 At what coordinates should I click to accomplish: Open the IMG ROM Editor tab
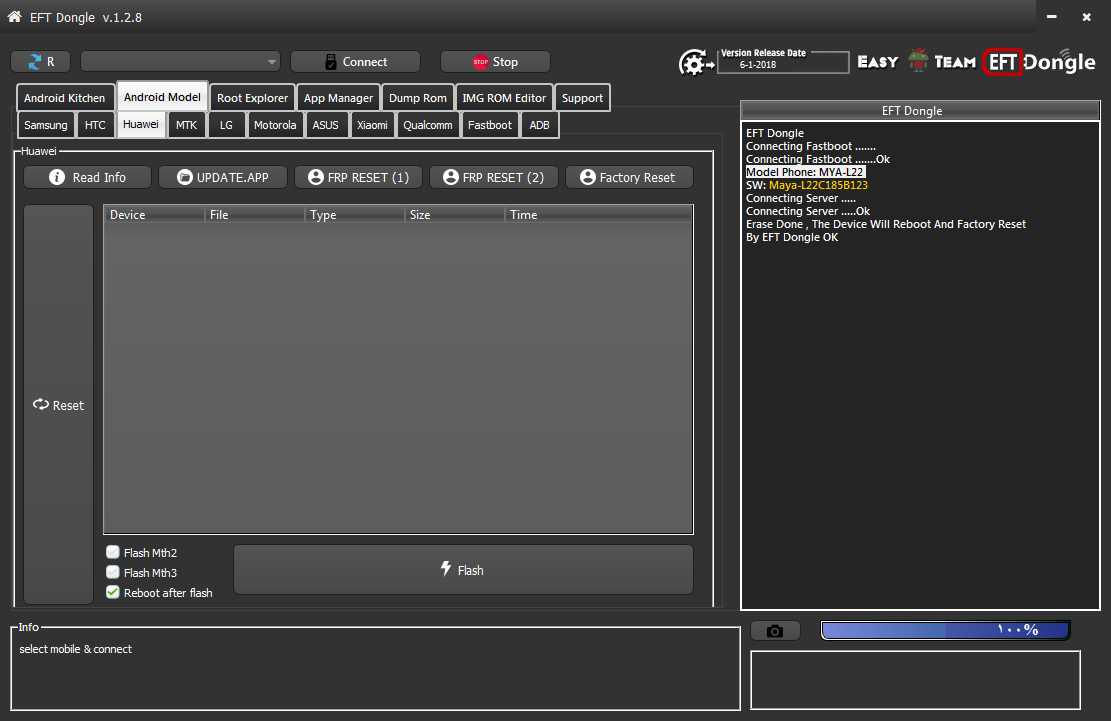click(504, 98)
